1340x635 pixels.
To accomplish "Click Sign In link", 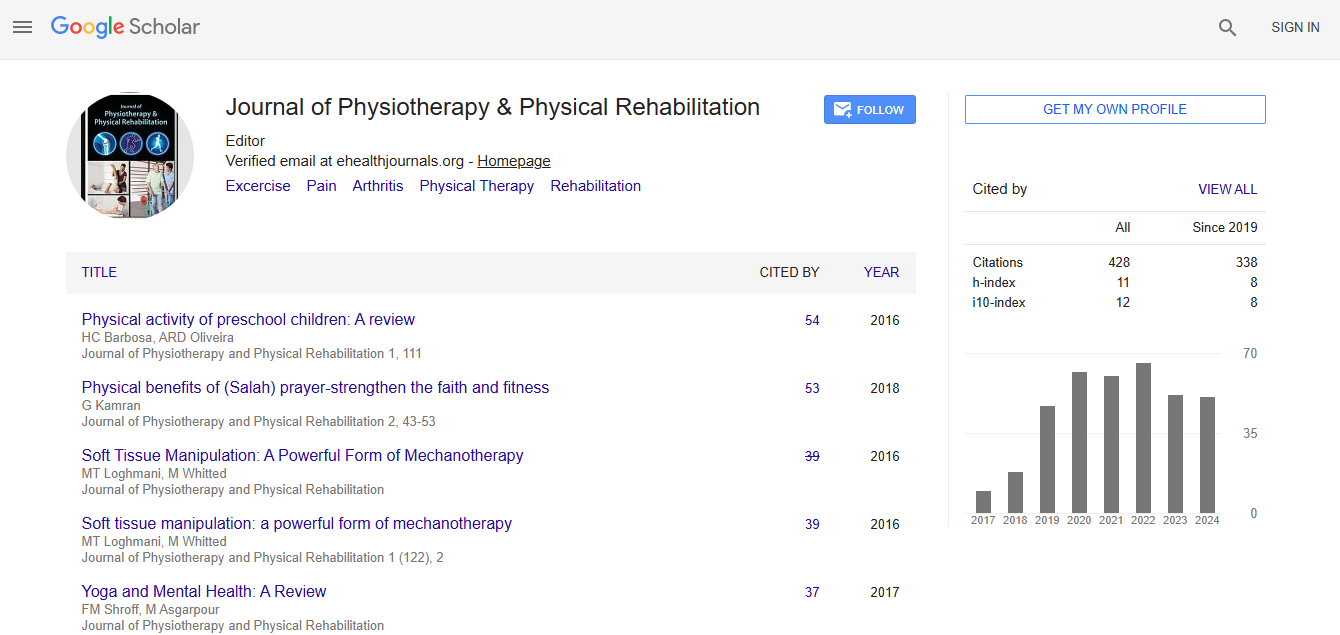I will point(1295,28).
